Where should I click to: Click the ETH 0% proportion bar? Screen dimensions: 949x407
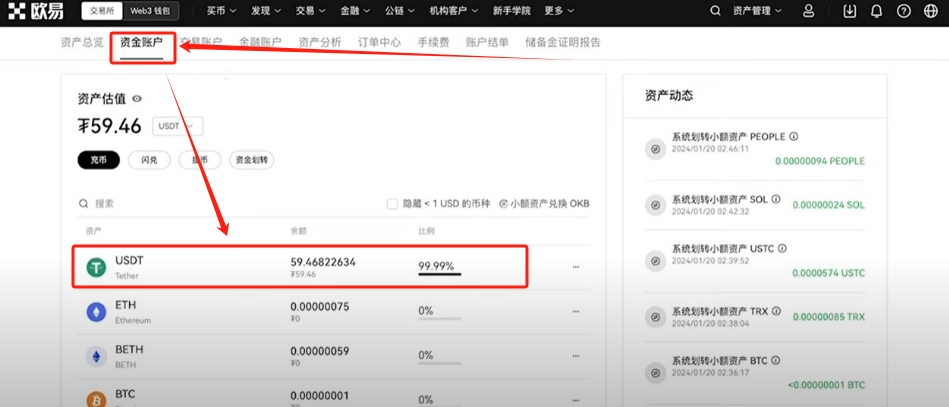click(439, 319)
